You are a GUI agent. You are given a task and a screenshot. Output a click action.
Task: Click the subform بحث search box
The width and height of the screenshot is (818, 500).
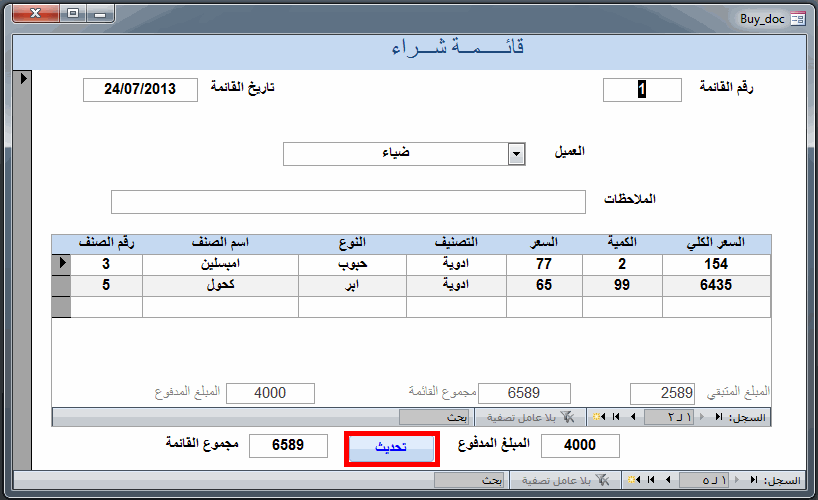435,417
